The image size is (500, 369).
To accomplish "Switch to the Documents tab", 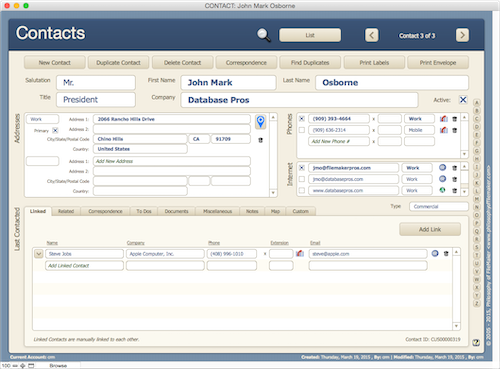I will point(176,211).
